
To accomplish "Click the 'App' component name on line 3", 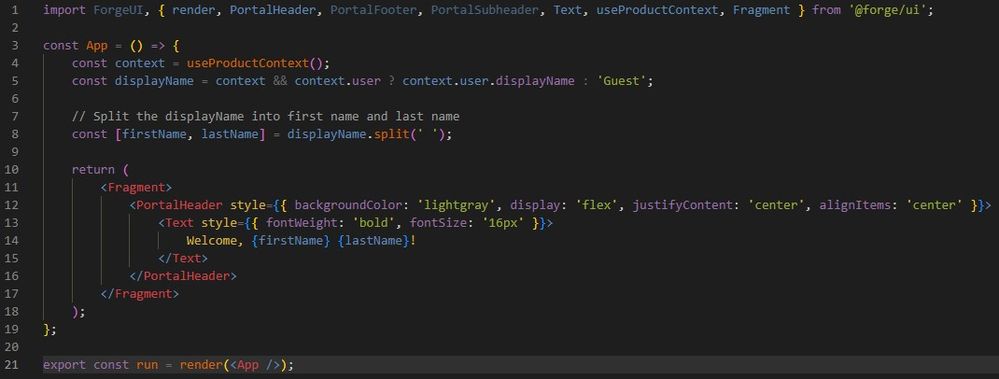I will (97, 46).
